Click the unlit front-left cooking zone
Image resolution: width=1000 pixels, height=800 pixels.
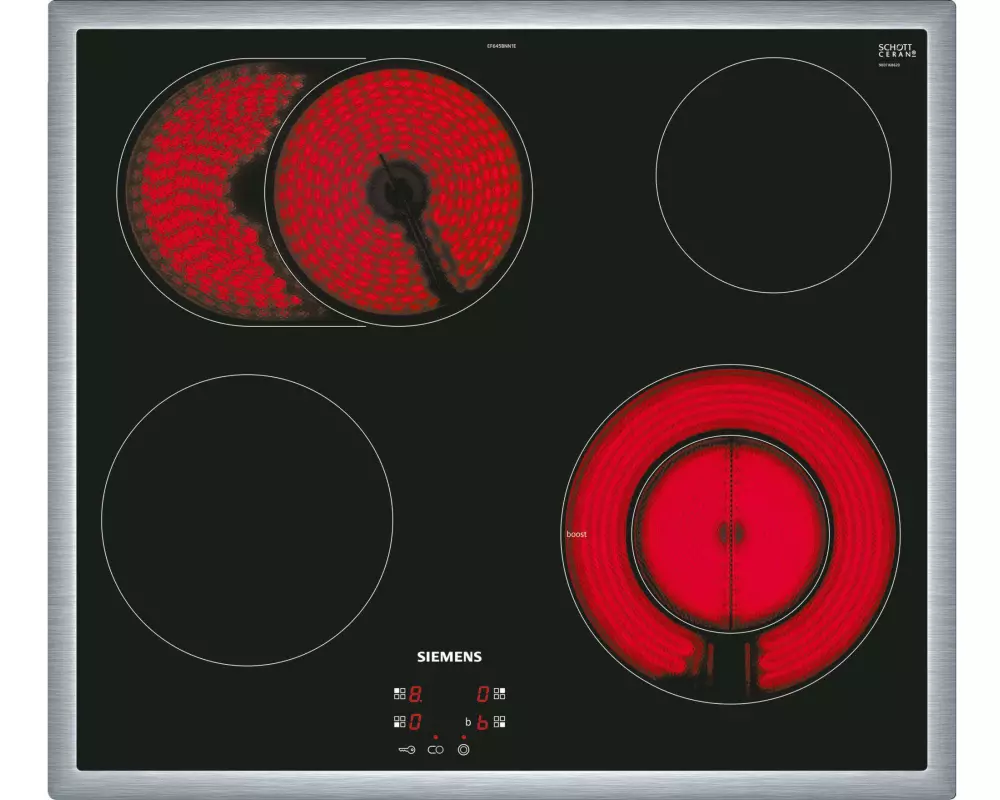(247, 518)
